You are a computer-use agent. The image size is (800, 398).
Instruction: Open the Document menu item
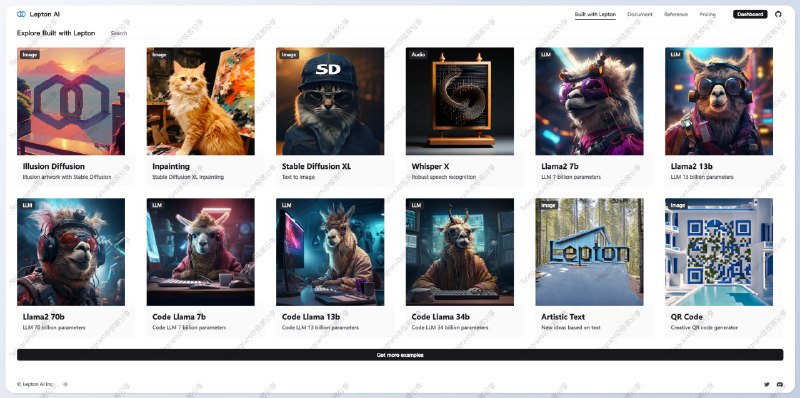640,14
